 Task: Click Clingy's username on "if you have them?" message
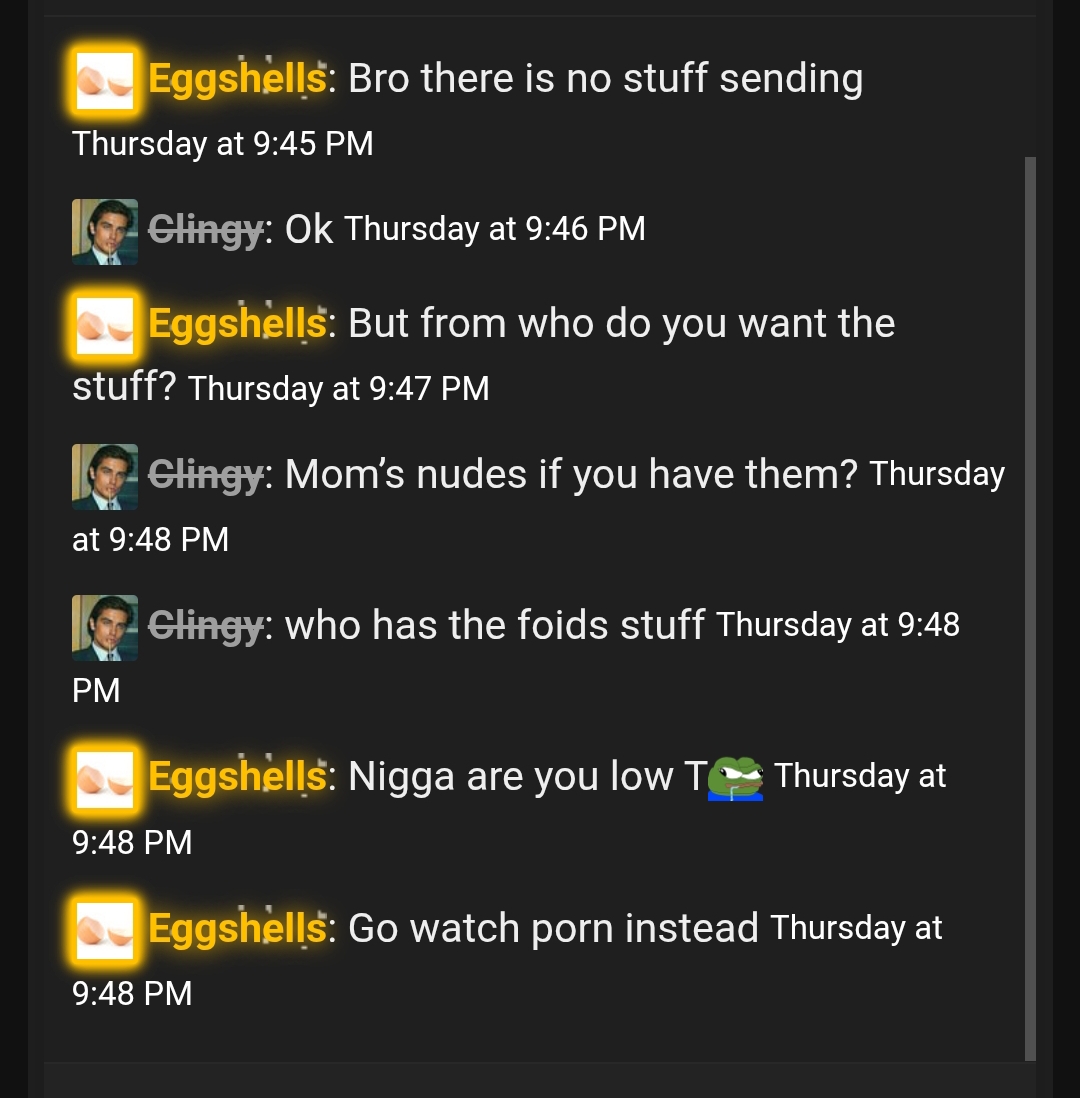point(206,476)
